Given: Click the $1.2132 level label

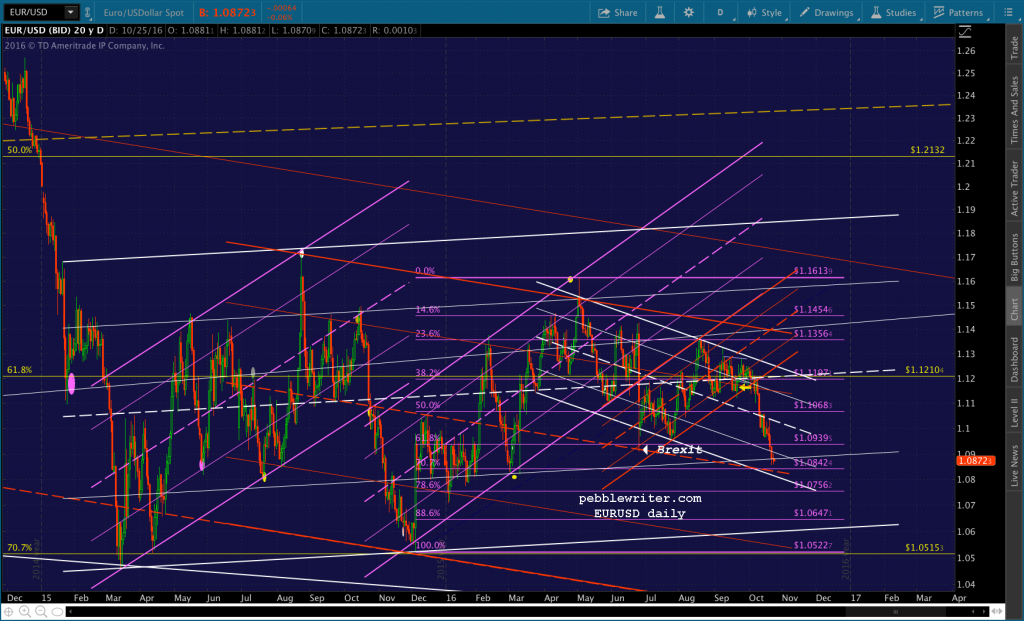Looking at the screenshot, I should (x=927, y=150).
